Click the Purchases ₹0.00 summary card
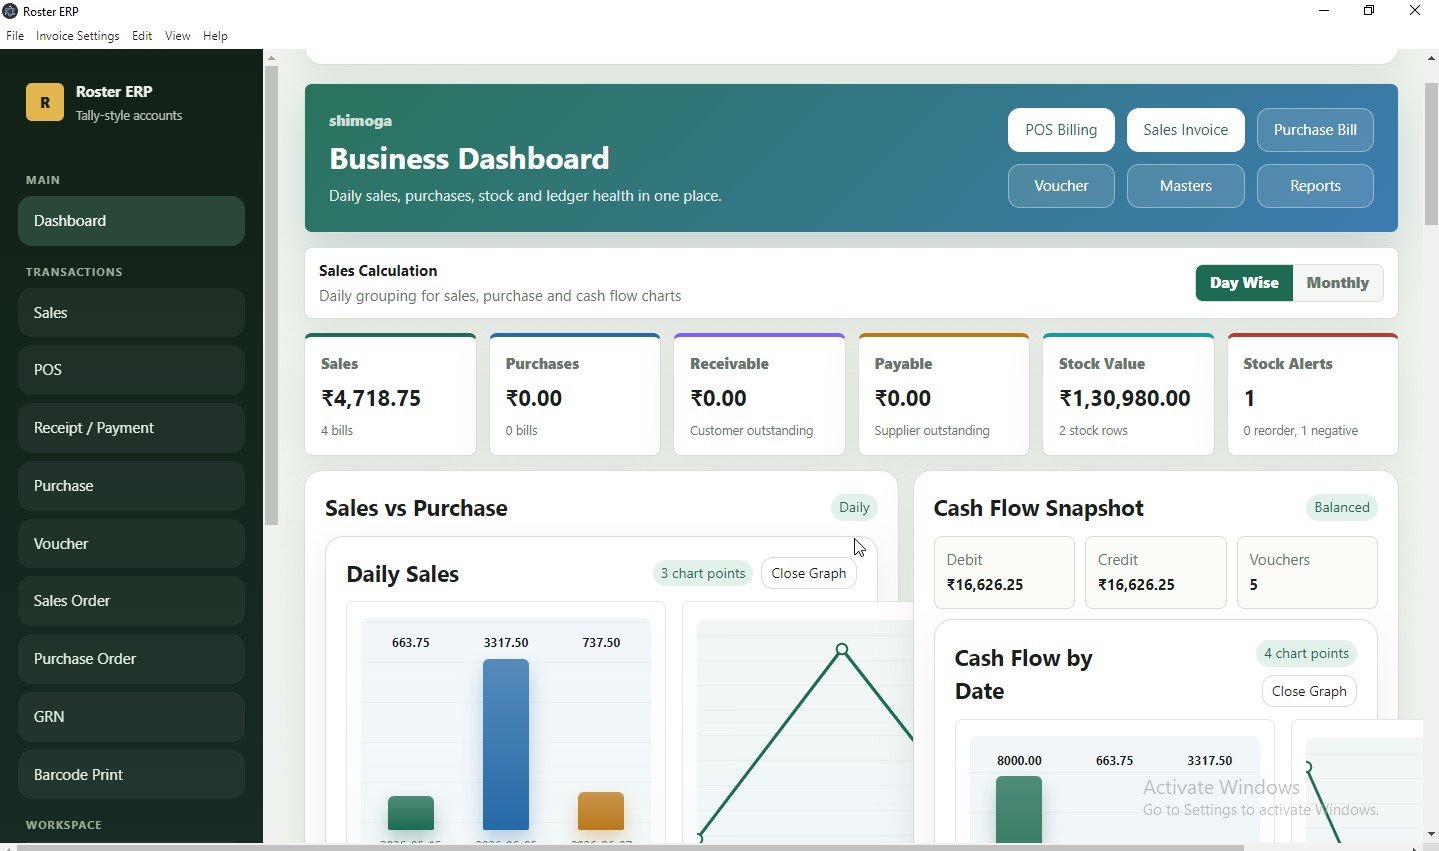The width and height of the screenshot is (1439, 851). point(575,395)
